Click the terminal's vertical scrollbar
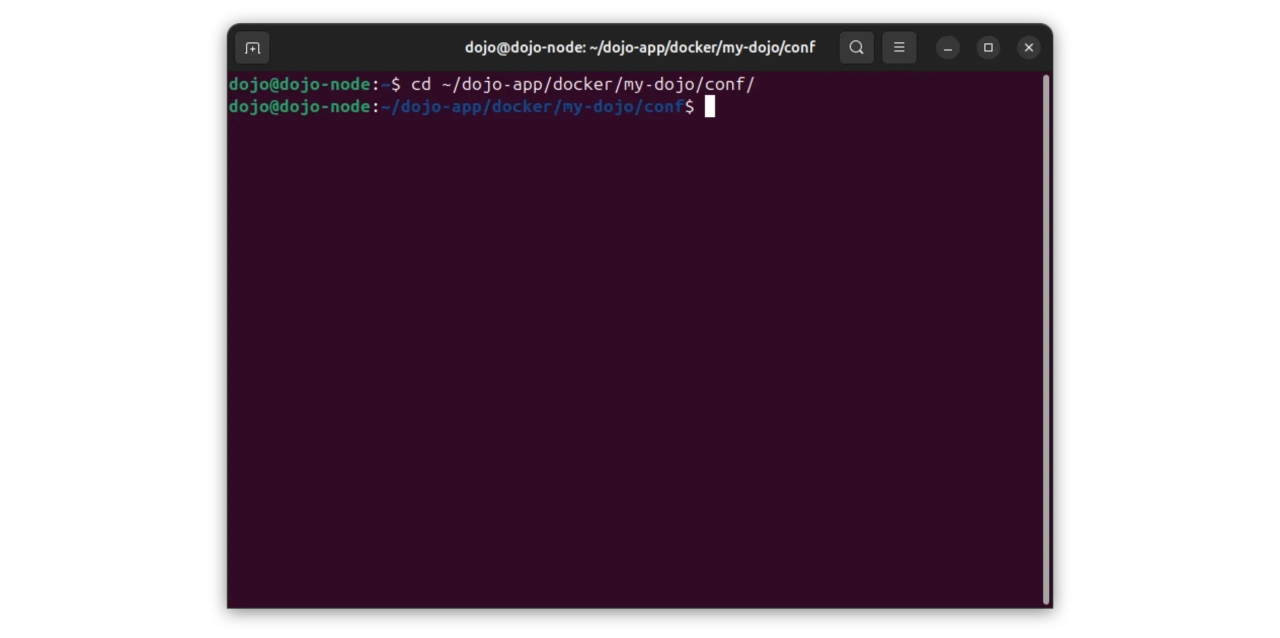Screen dimensions: 1280x638 click(1046, 340)
